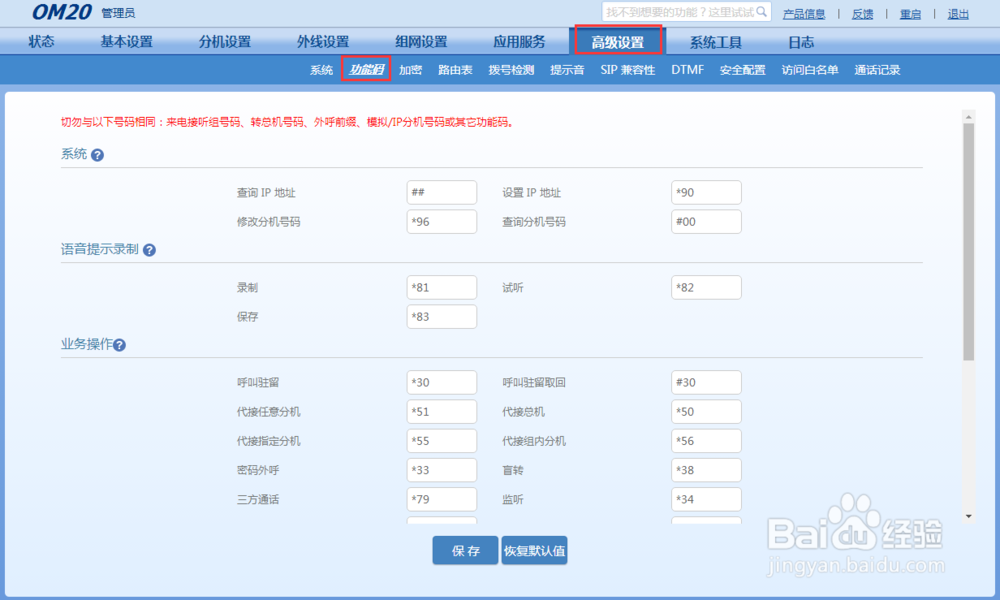Switch to the 通话记录 sub-tab

point(876,69)
